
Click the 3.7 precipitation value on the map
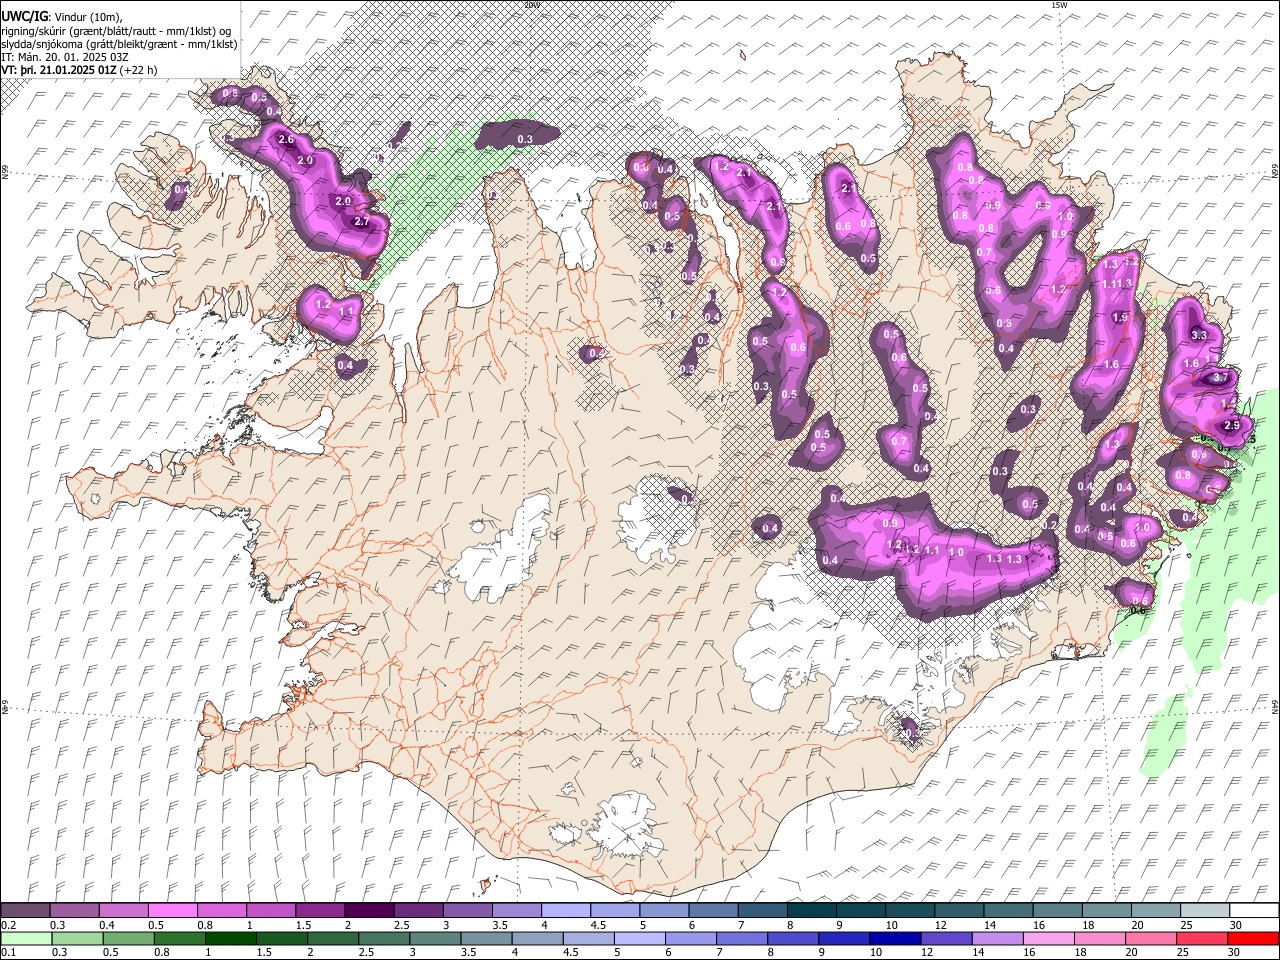[1221, 378]
